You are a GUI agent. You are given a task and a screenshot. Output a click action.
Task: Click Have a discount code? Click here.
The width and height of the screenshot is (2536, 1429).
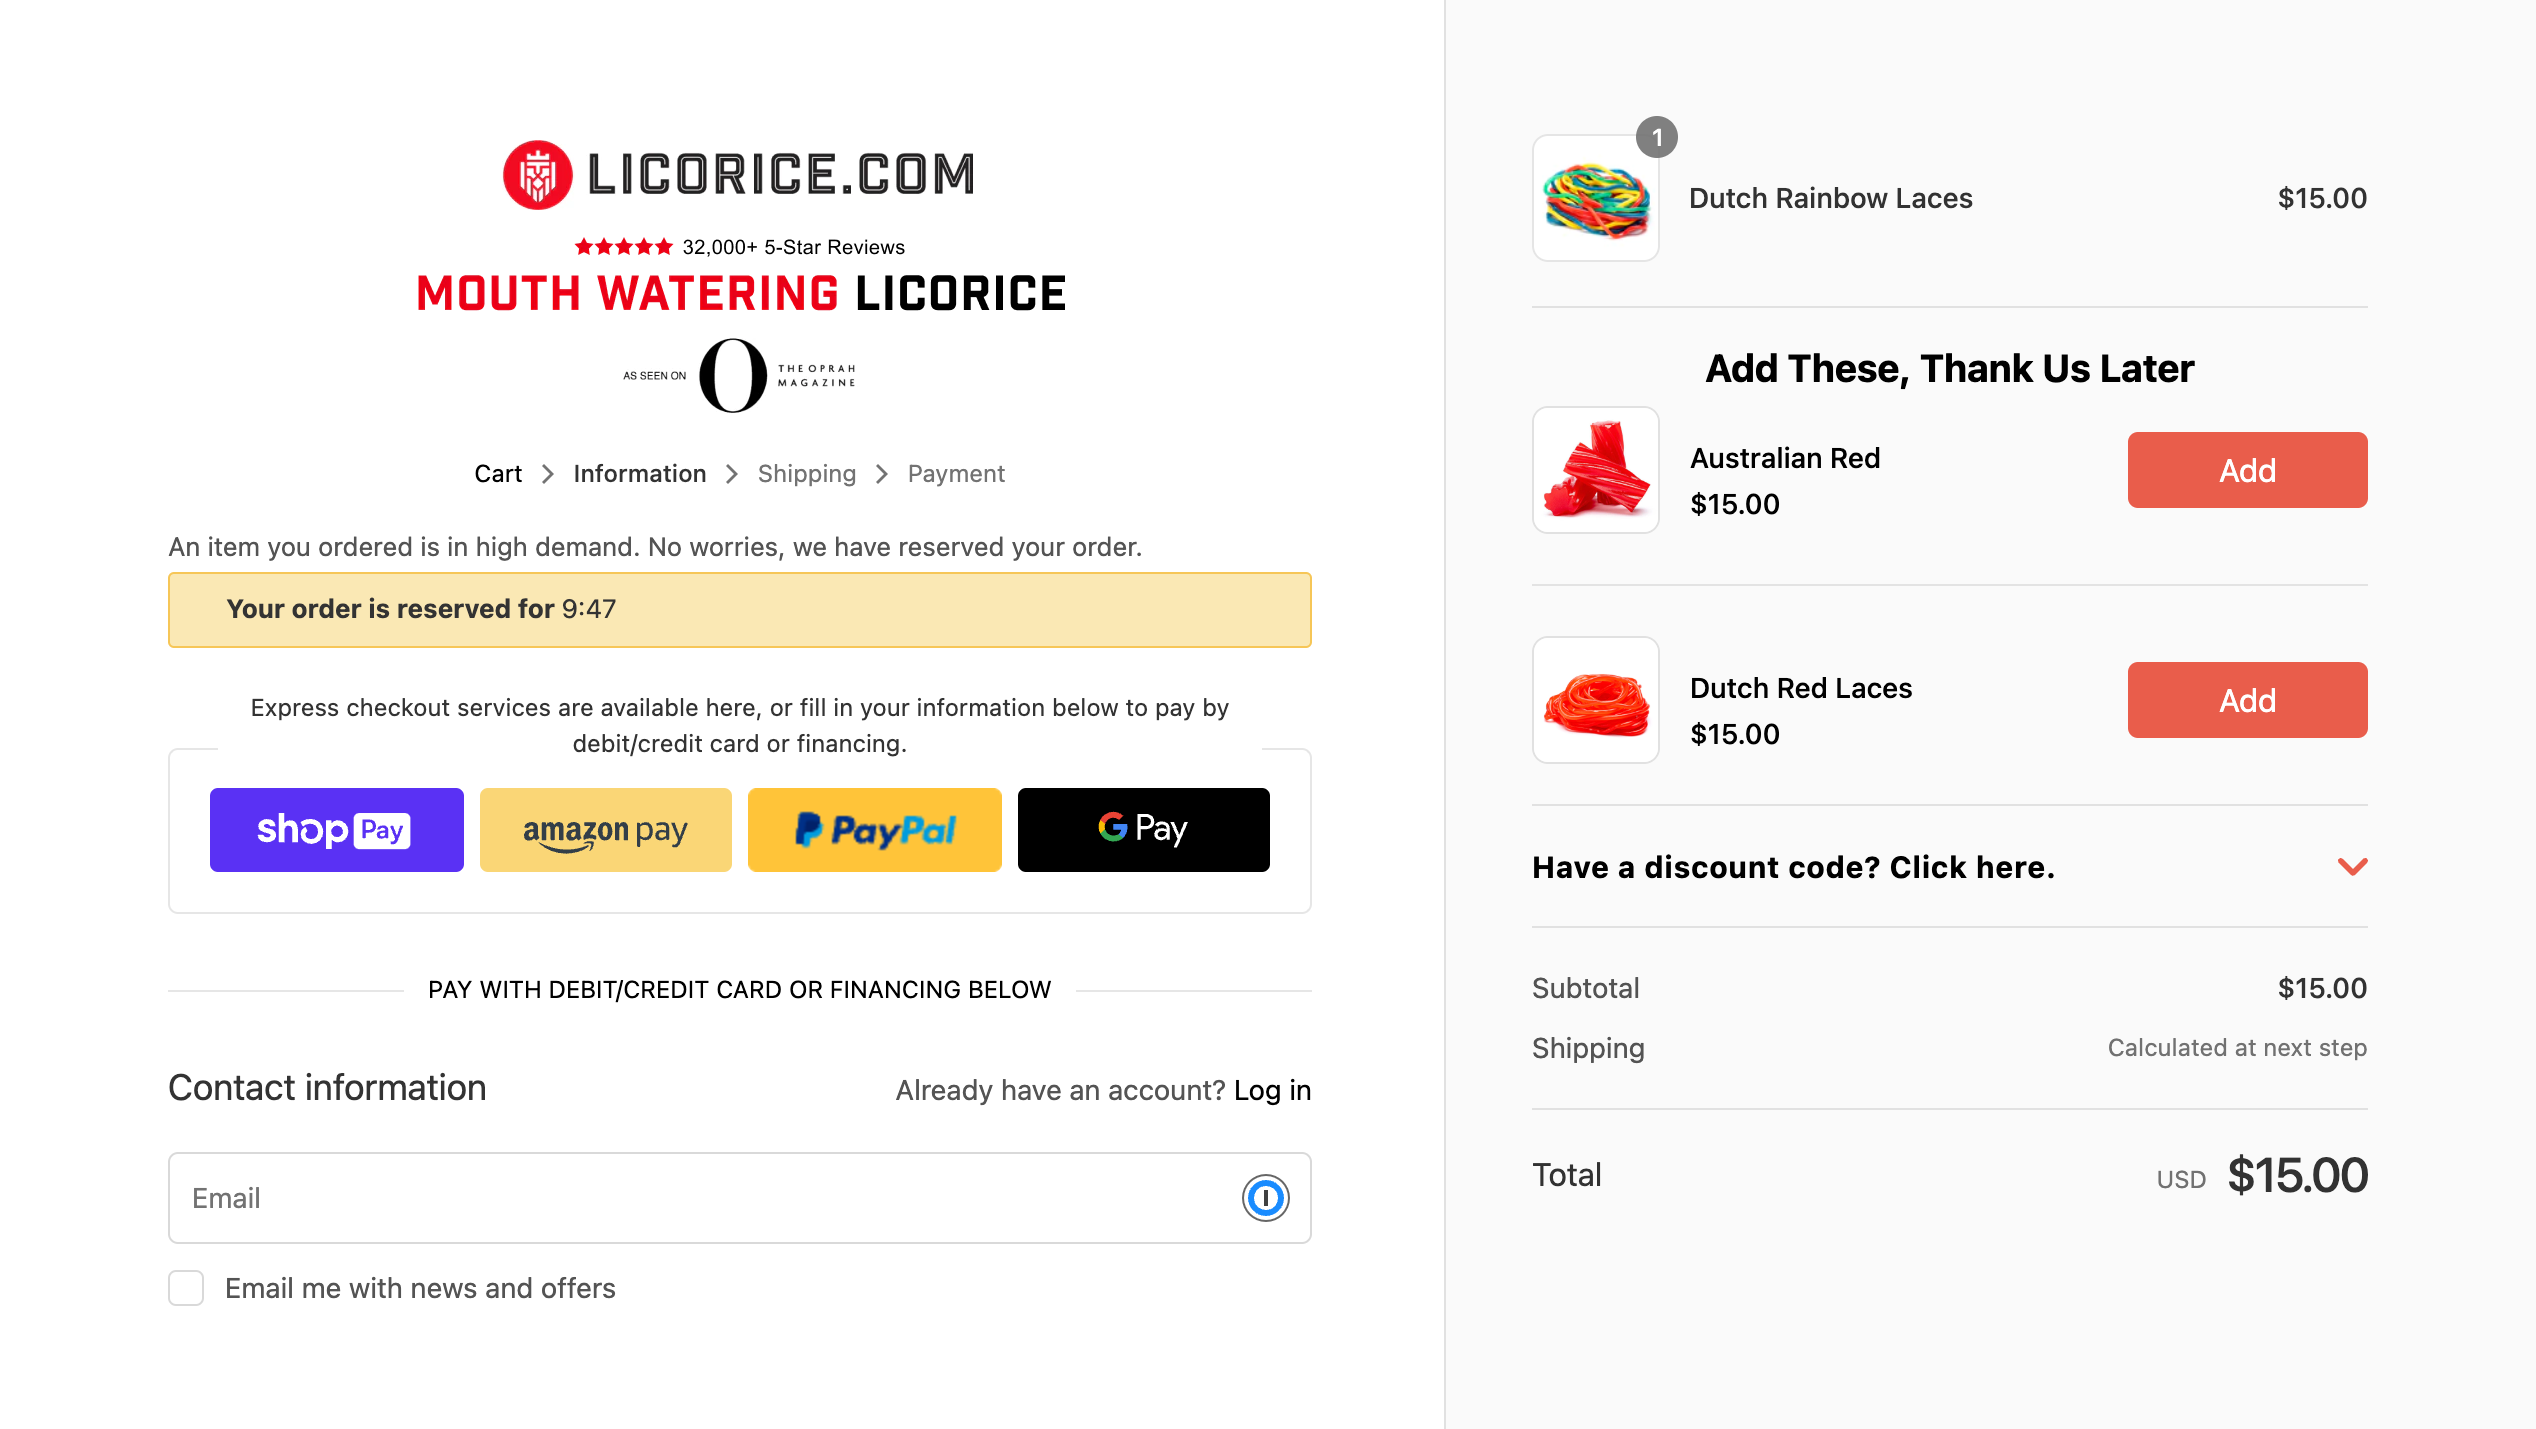point(1793,867)
